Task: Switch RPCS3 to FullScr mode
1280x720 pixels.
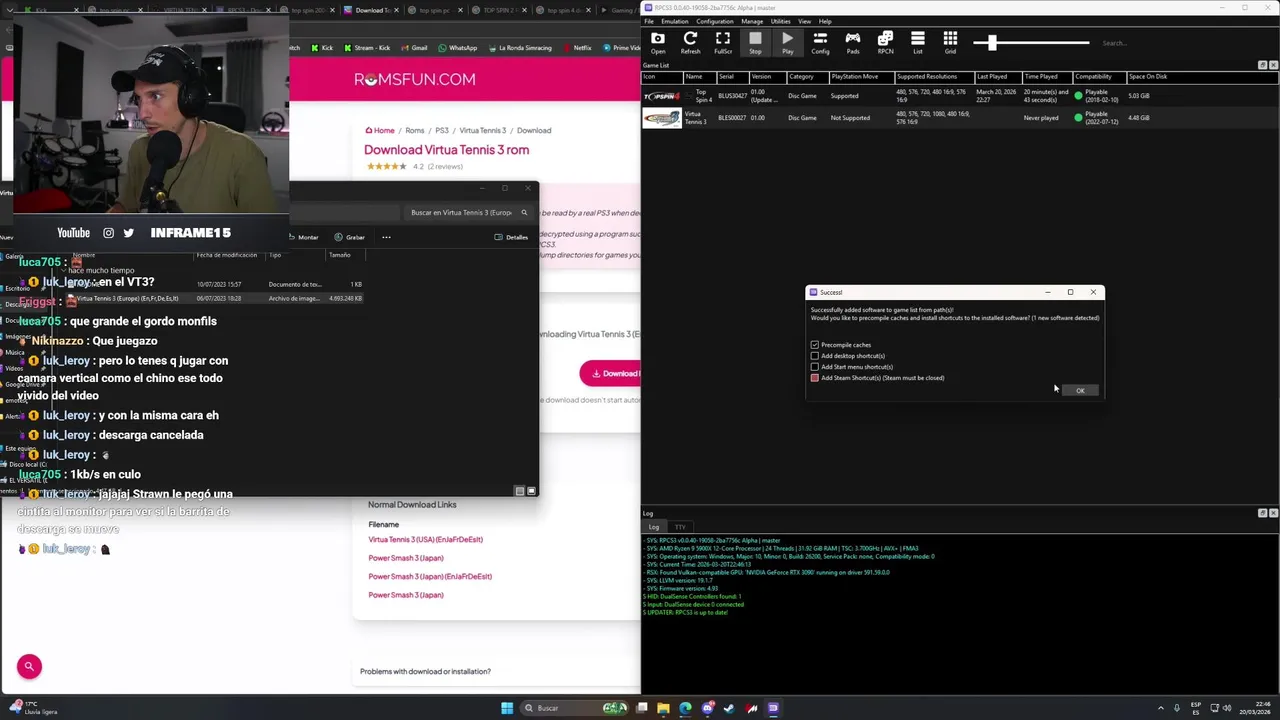Action: [x=722, y=43]
